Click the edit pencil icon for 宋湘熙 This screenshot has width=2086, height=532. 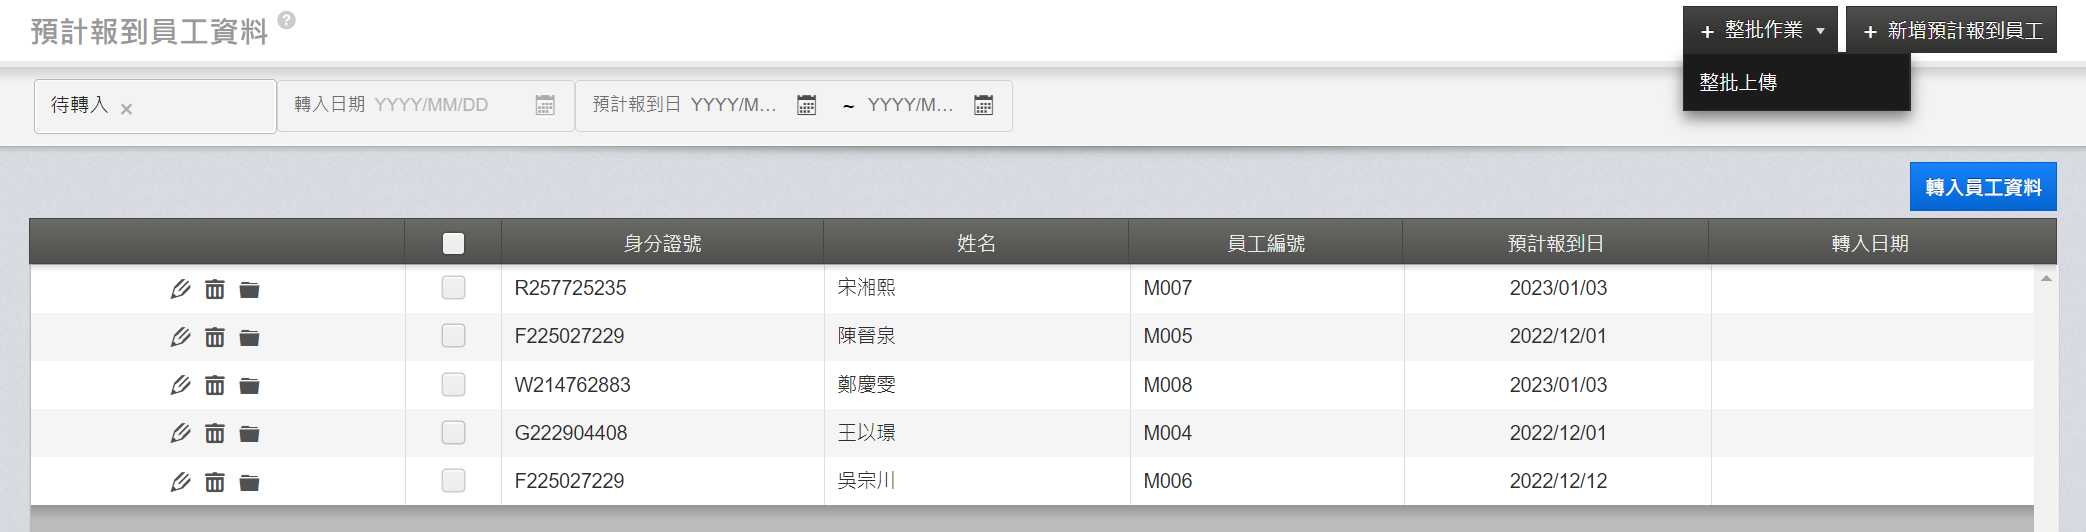tap(180, 289)
